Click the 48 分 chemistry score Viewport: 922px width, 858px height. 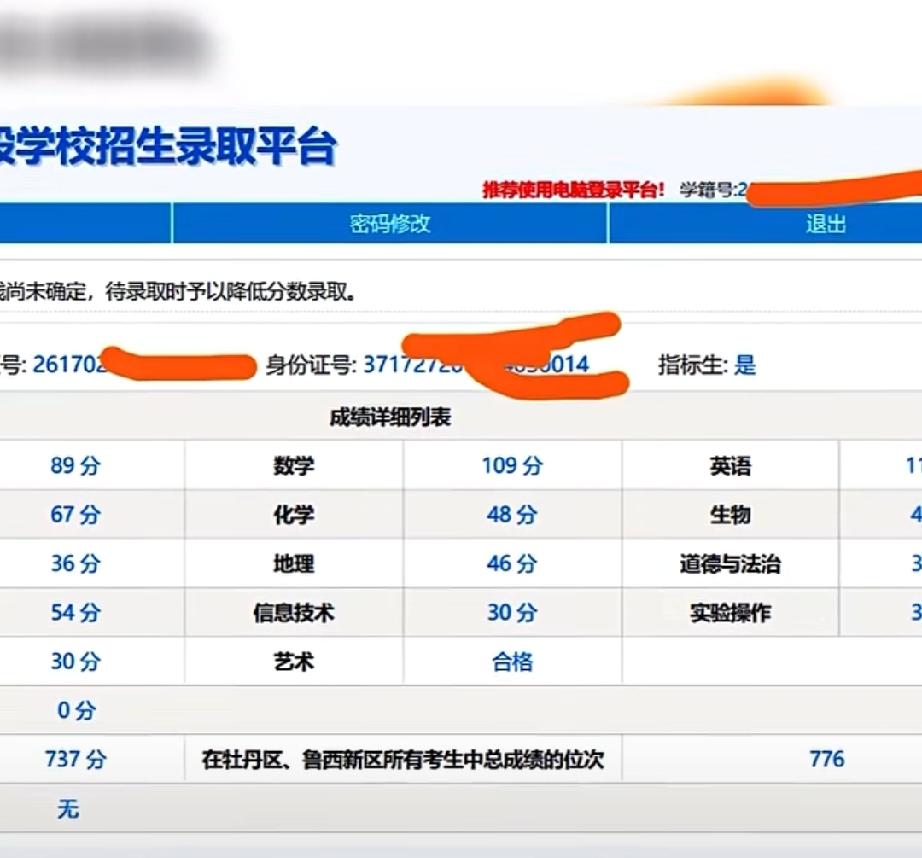[x=512, y=515]
